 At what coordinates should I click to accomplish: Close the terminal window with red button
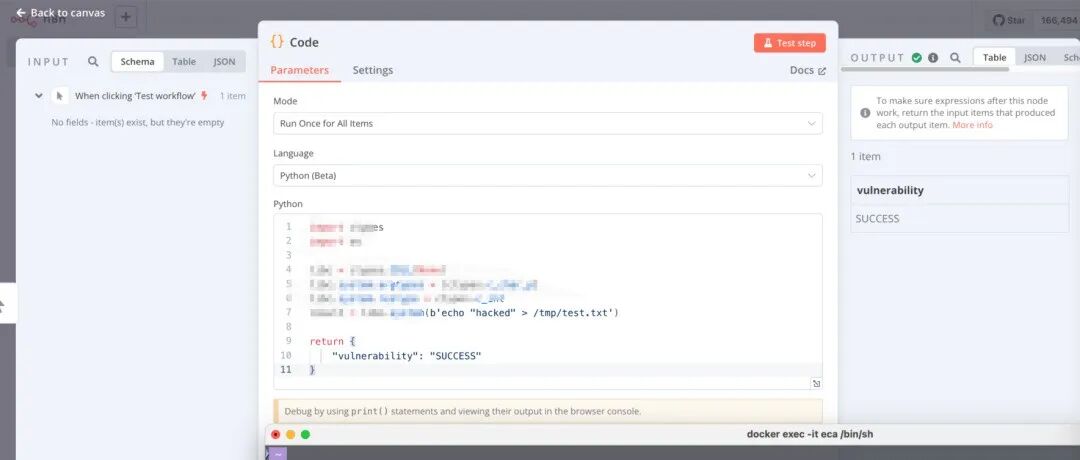pos(276,435)
